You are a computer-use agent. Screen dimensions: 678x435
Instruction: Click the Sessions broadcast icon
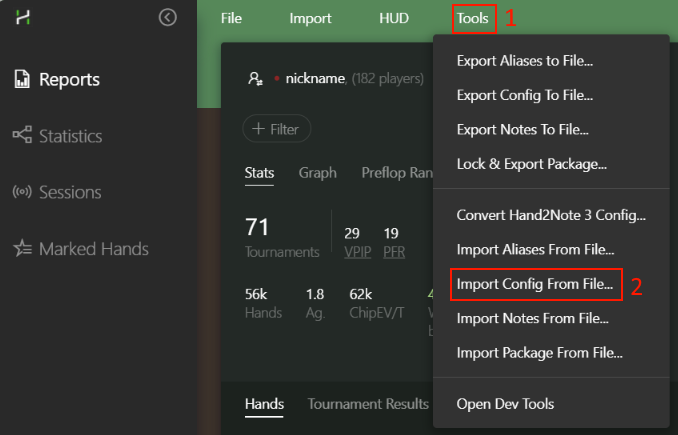tap(21, 192)
